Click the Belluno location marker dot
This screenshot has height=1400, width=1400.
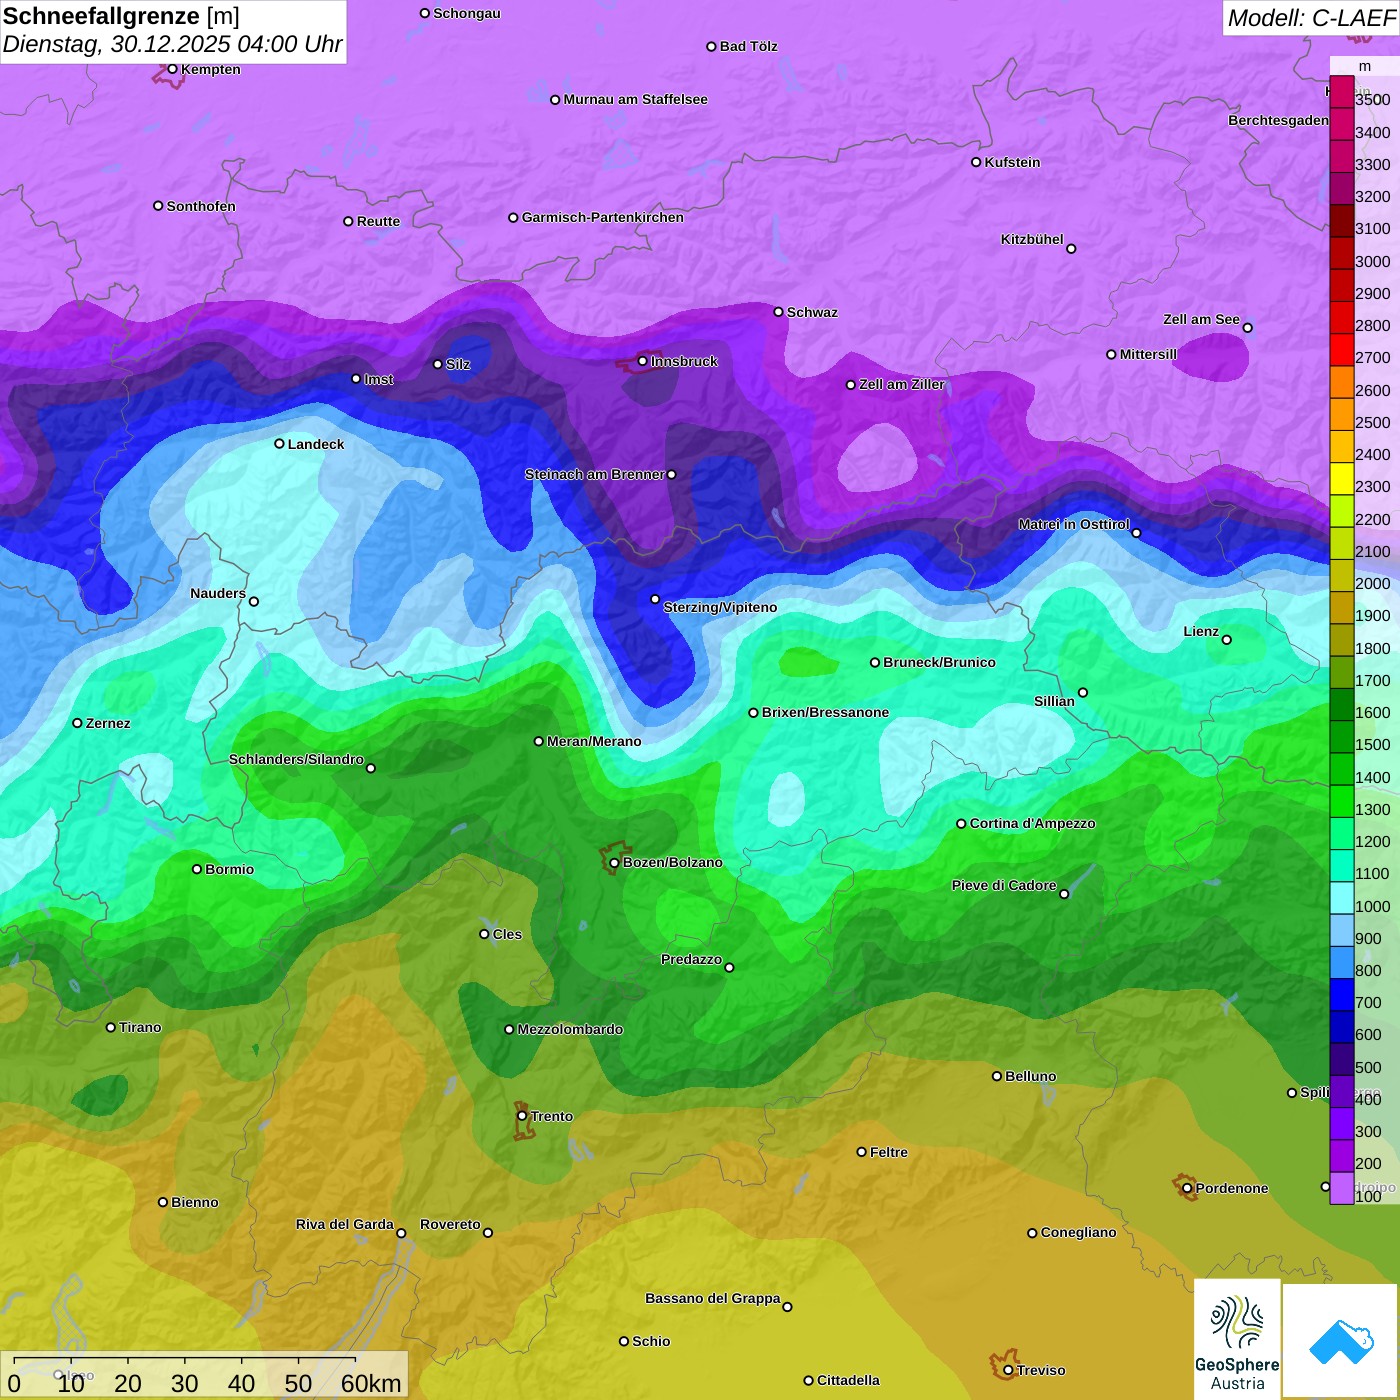coord(997,1076)
